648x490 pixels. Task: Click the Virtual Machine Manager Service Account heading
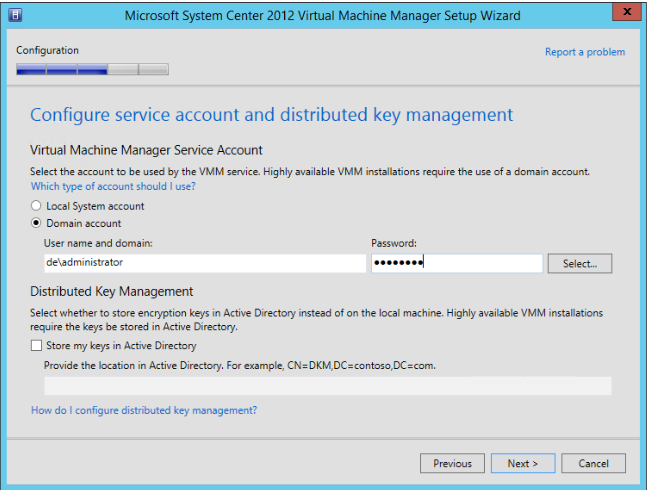click(x=146, y=150)
